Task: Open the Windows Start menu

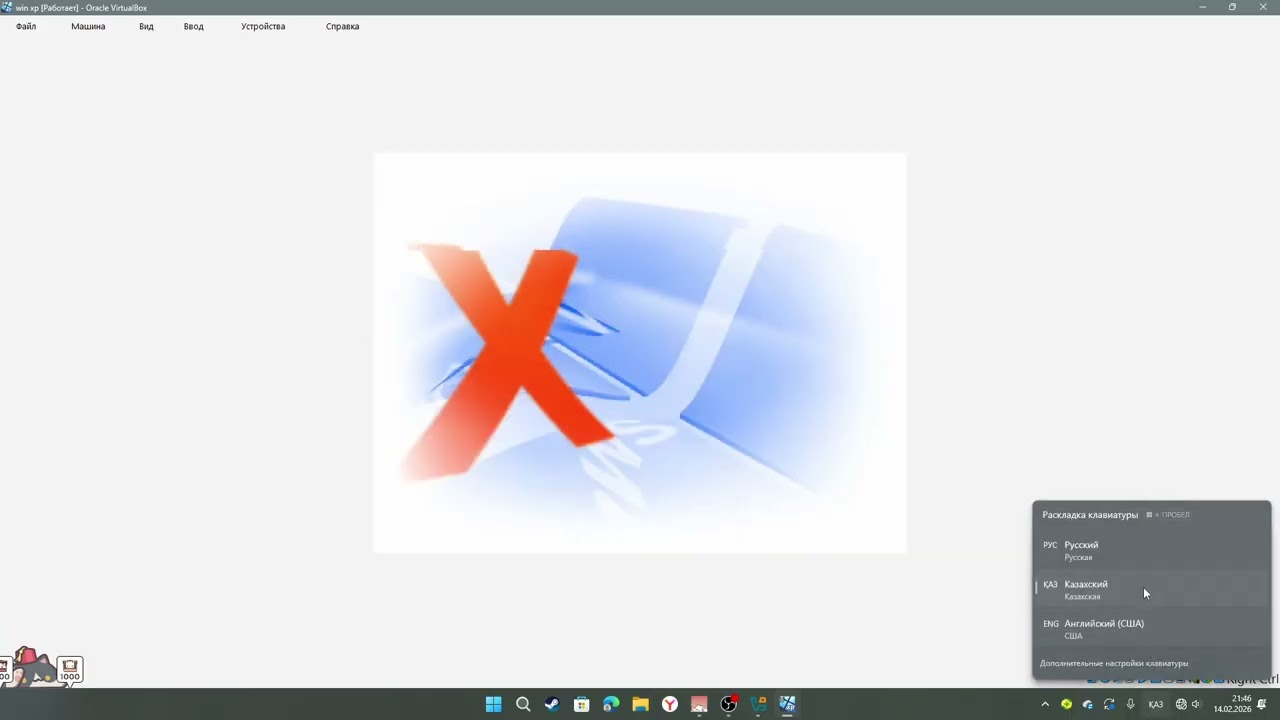Action: pyautogui.click(x=494, y=704)
